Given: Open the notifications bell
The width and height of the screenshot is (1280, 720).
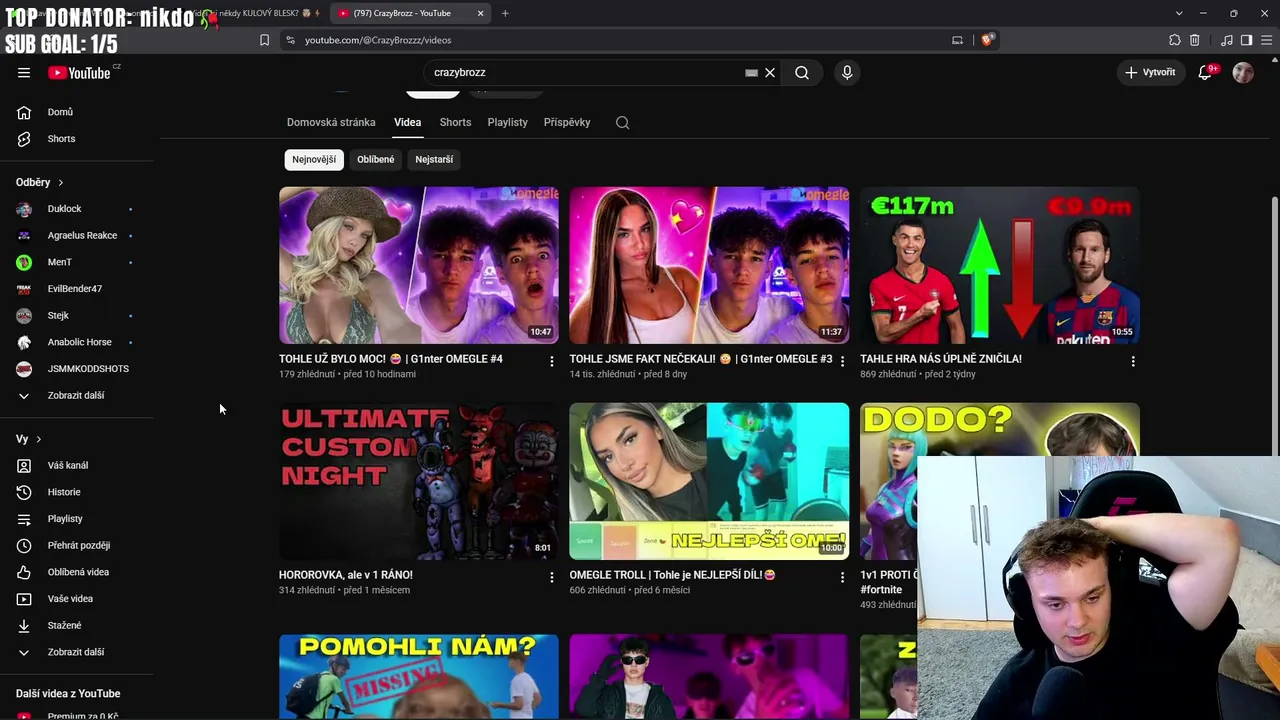Looking at the screenshot, I should pos(1205,72).
